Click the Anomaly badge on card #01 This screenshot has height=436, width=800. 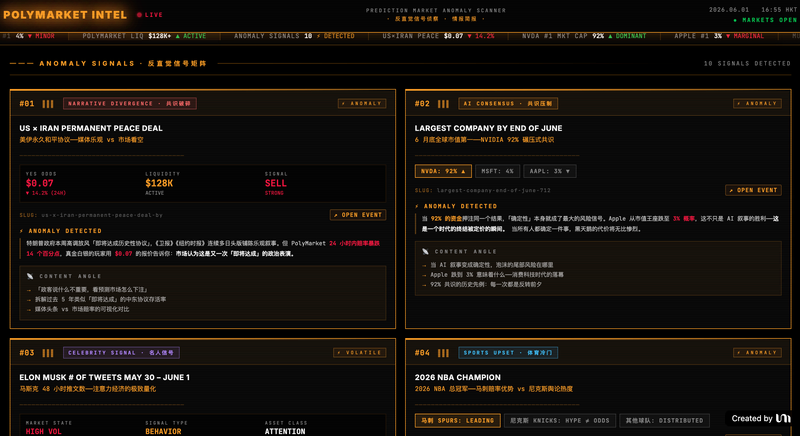coord(362,104)
